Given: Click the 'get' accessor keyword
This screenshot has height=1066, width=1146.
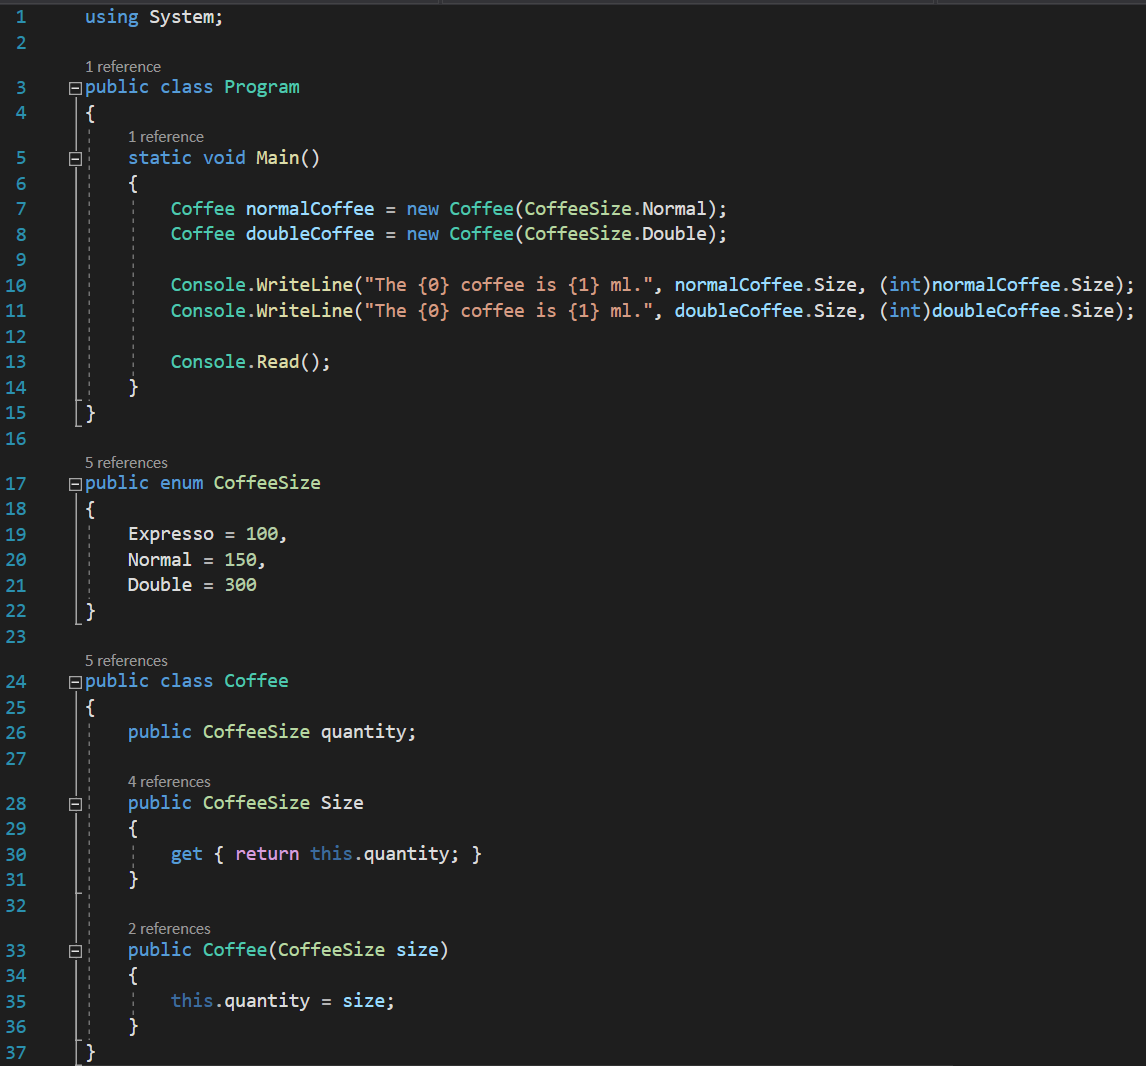Looking at the screenshot, I should tap(186, 854).
